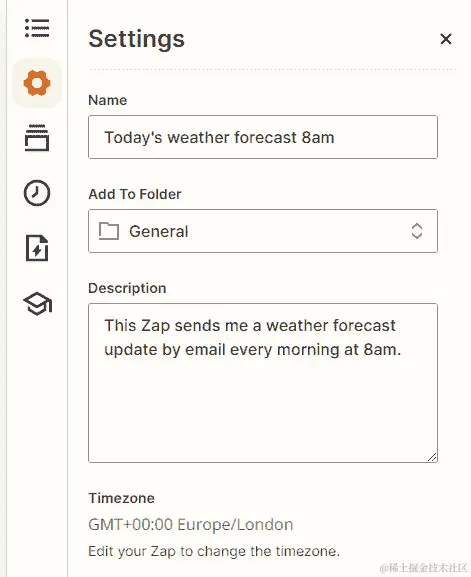The height and width of the screenshot is (577, 471).
Task: Click the Settings panel heading
Action: pyautogui.click(x=137, y=39)
